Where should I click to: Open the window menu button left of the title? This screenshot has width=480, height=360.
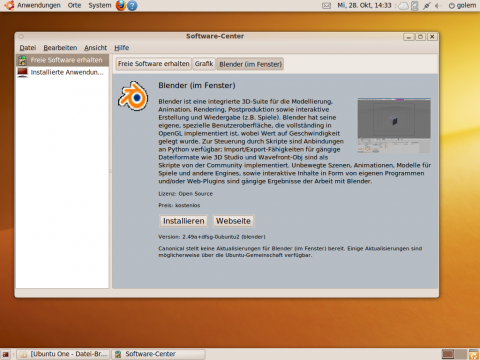[21, 36]
